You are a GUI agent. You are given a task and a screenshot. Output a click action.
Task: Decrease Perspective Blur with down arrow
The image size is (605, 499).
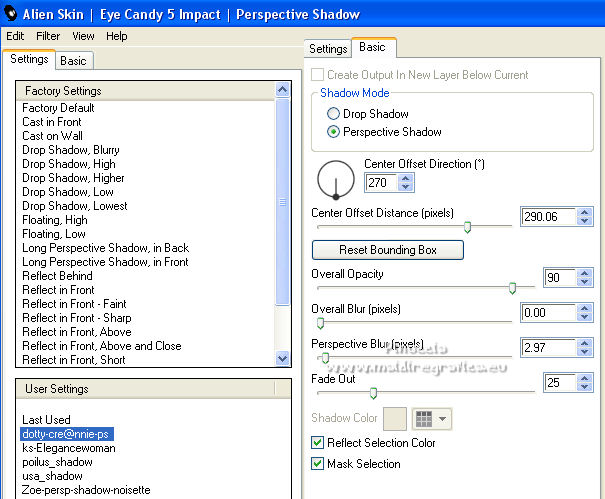pyautogui.click(x=585, y=352)
